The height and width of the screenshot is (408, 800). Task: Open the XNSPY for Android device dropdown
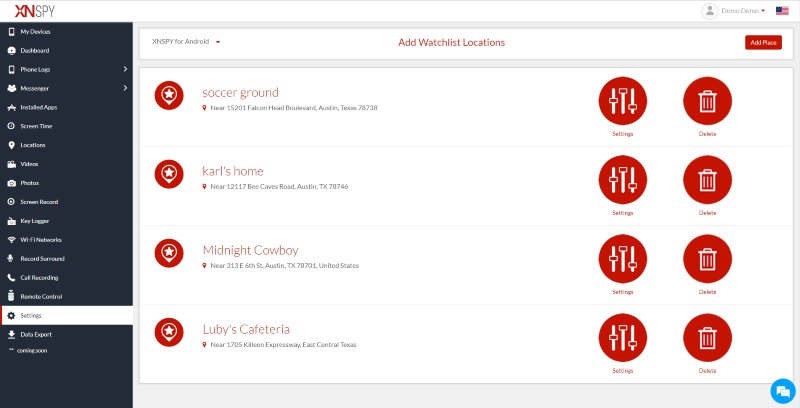pos(186,42)
